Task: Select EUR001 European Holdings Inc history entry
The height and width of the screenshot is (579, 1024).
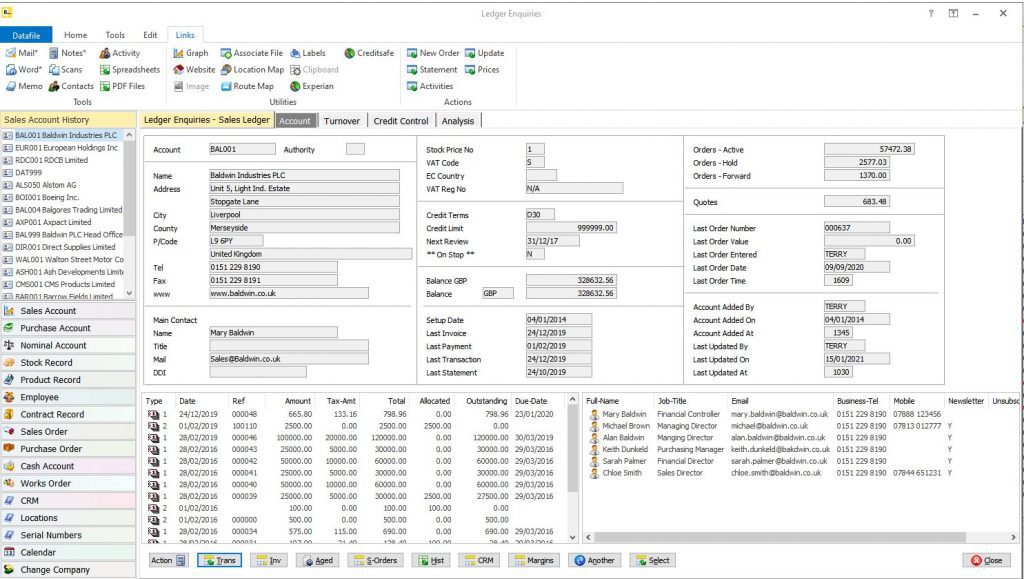Action: [x=63, y=148]
